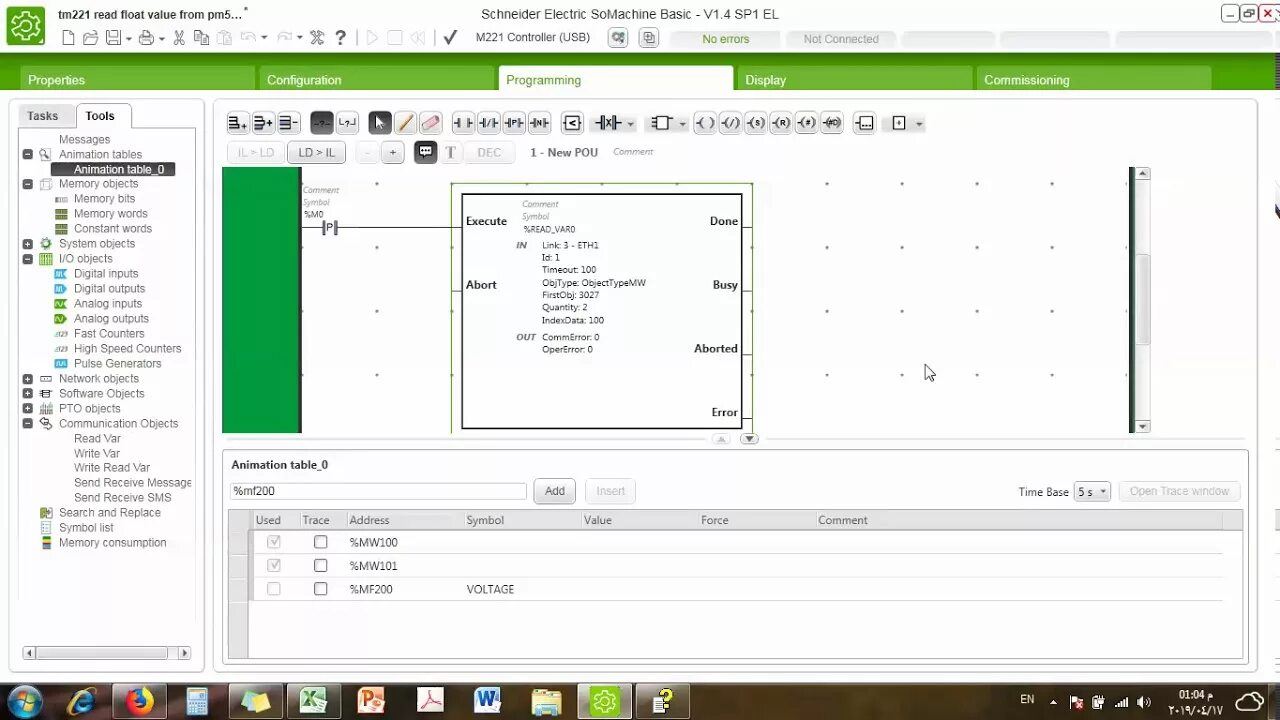This screenshot has width=1280, height=720.
Task: Collapse the Memory objects tree node
Action: click(x=28, y=184)
